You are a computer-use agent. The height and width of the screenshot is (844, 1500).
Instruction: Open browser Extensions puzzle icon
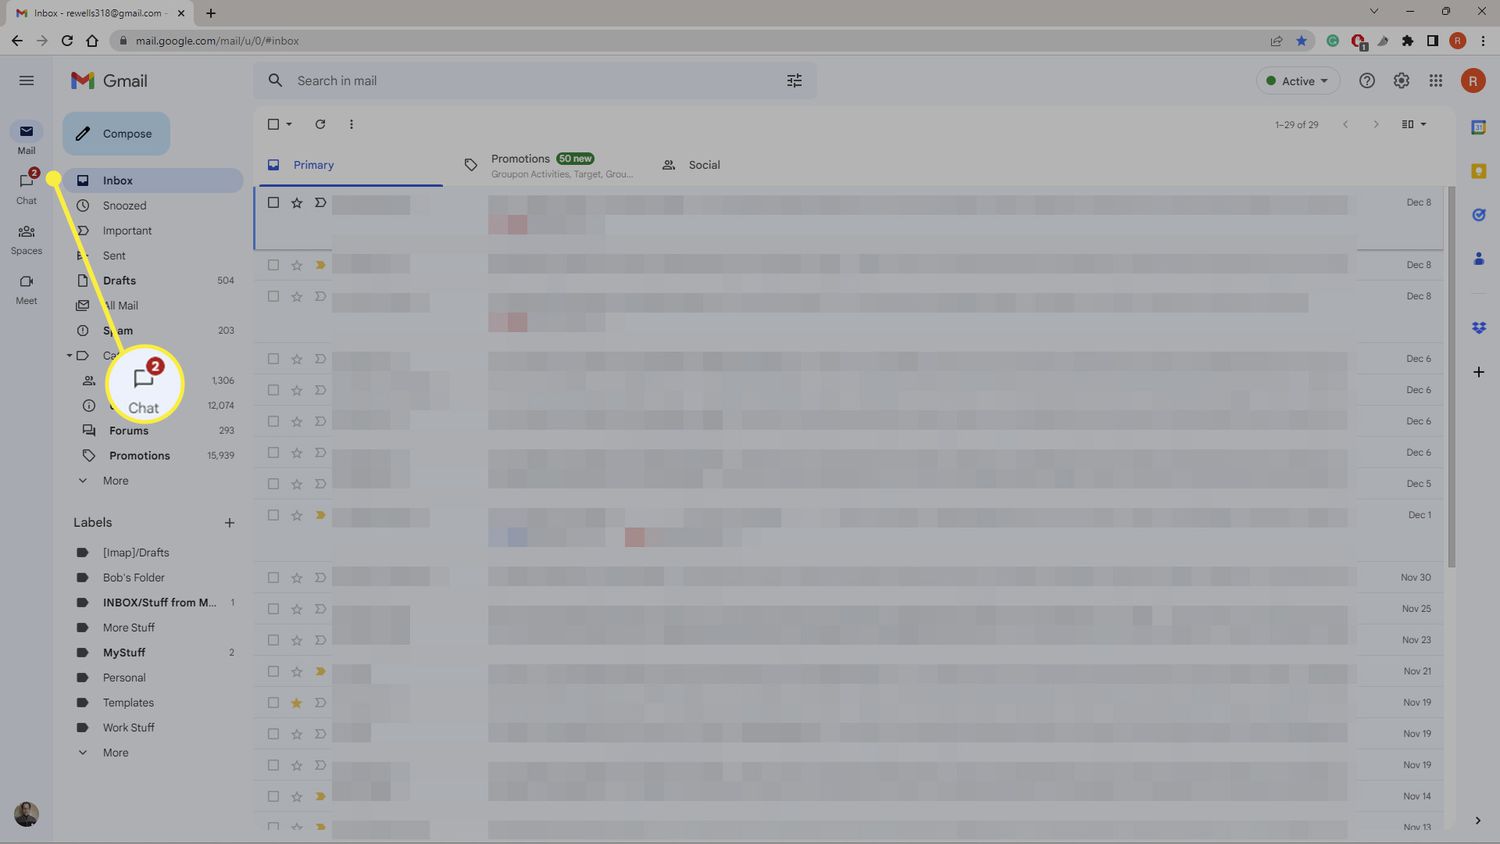tap(1408, 41)
